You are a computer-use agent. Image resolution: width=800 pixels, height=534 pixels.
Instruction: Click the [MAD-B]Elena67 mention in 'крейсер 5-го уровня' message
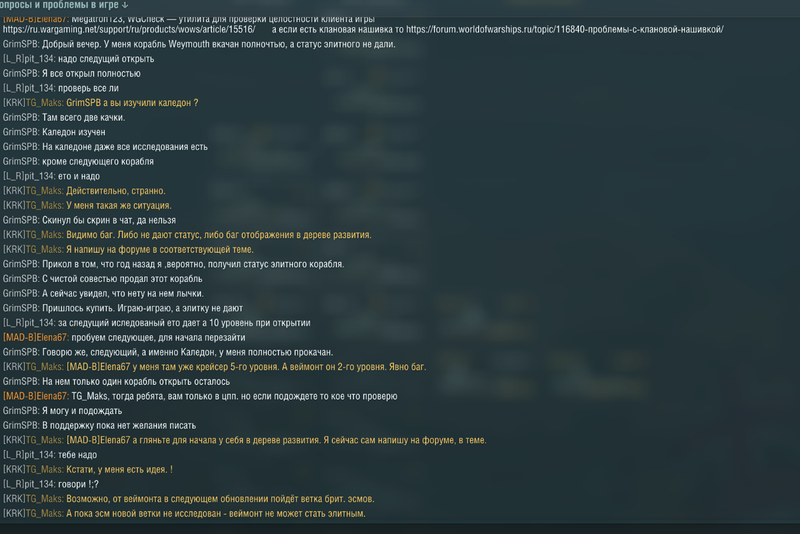pyautogui.click(x=98, y=367)
